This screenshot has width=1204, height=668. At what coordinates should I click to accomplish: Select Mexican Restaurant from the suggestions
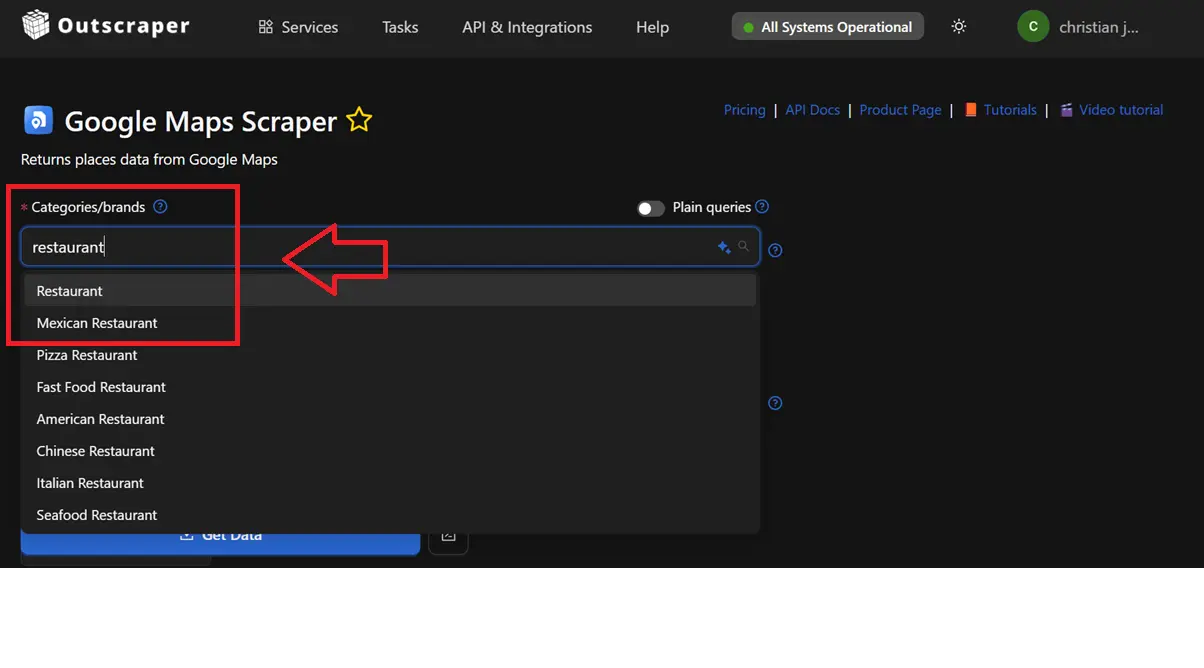(x=97, y=323)
